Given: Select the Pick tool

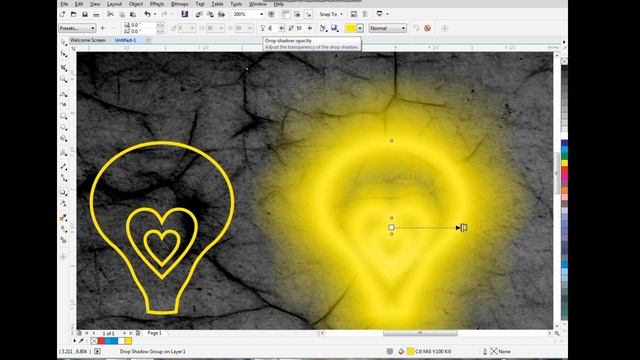Looking at the screenshot, I should pos(64,42).
